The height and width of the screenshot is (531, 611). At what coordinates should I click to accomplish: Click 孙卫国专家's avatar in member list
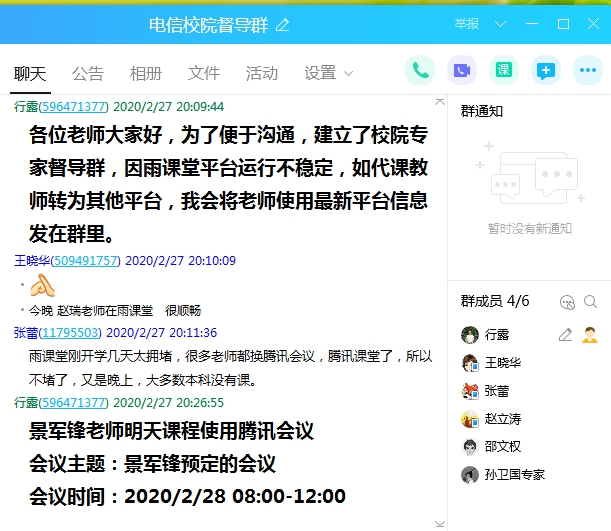pyautogui.click(x=470, y=475)
